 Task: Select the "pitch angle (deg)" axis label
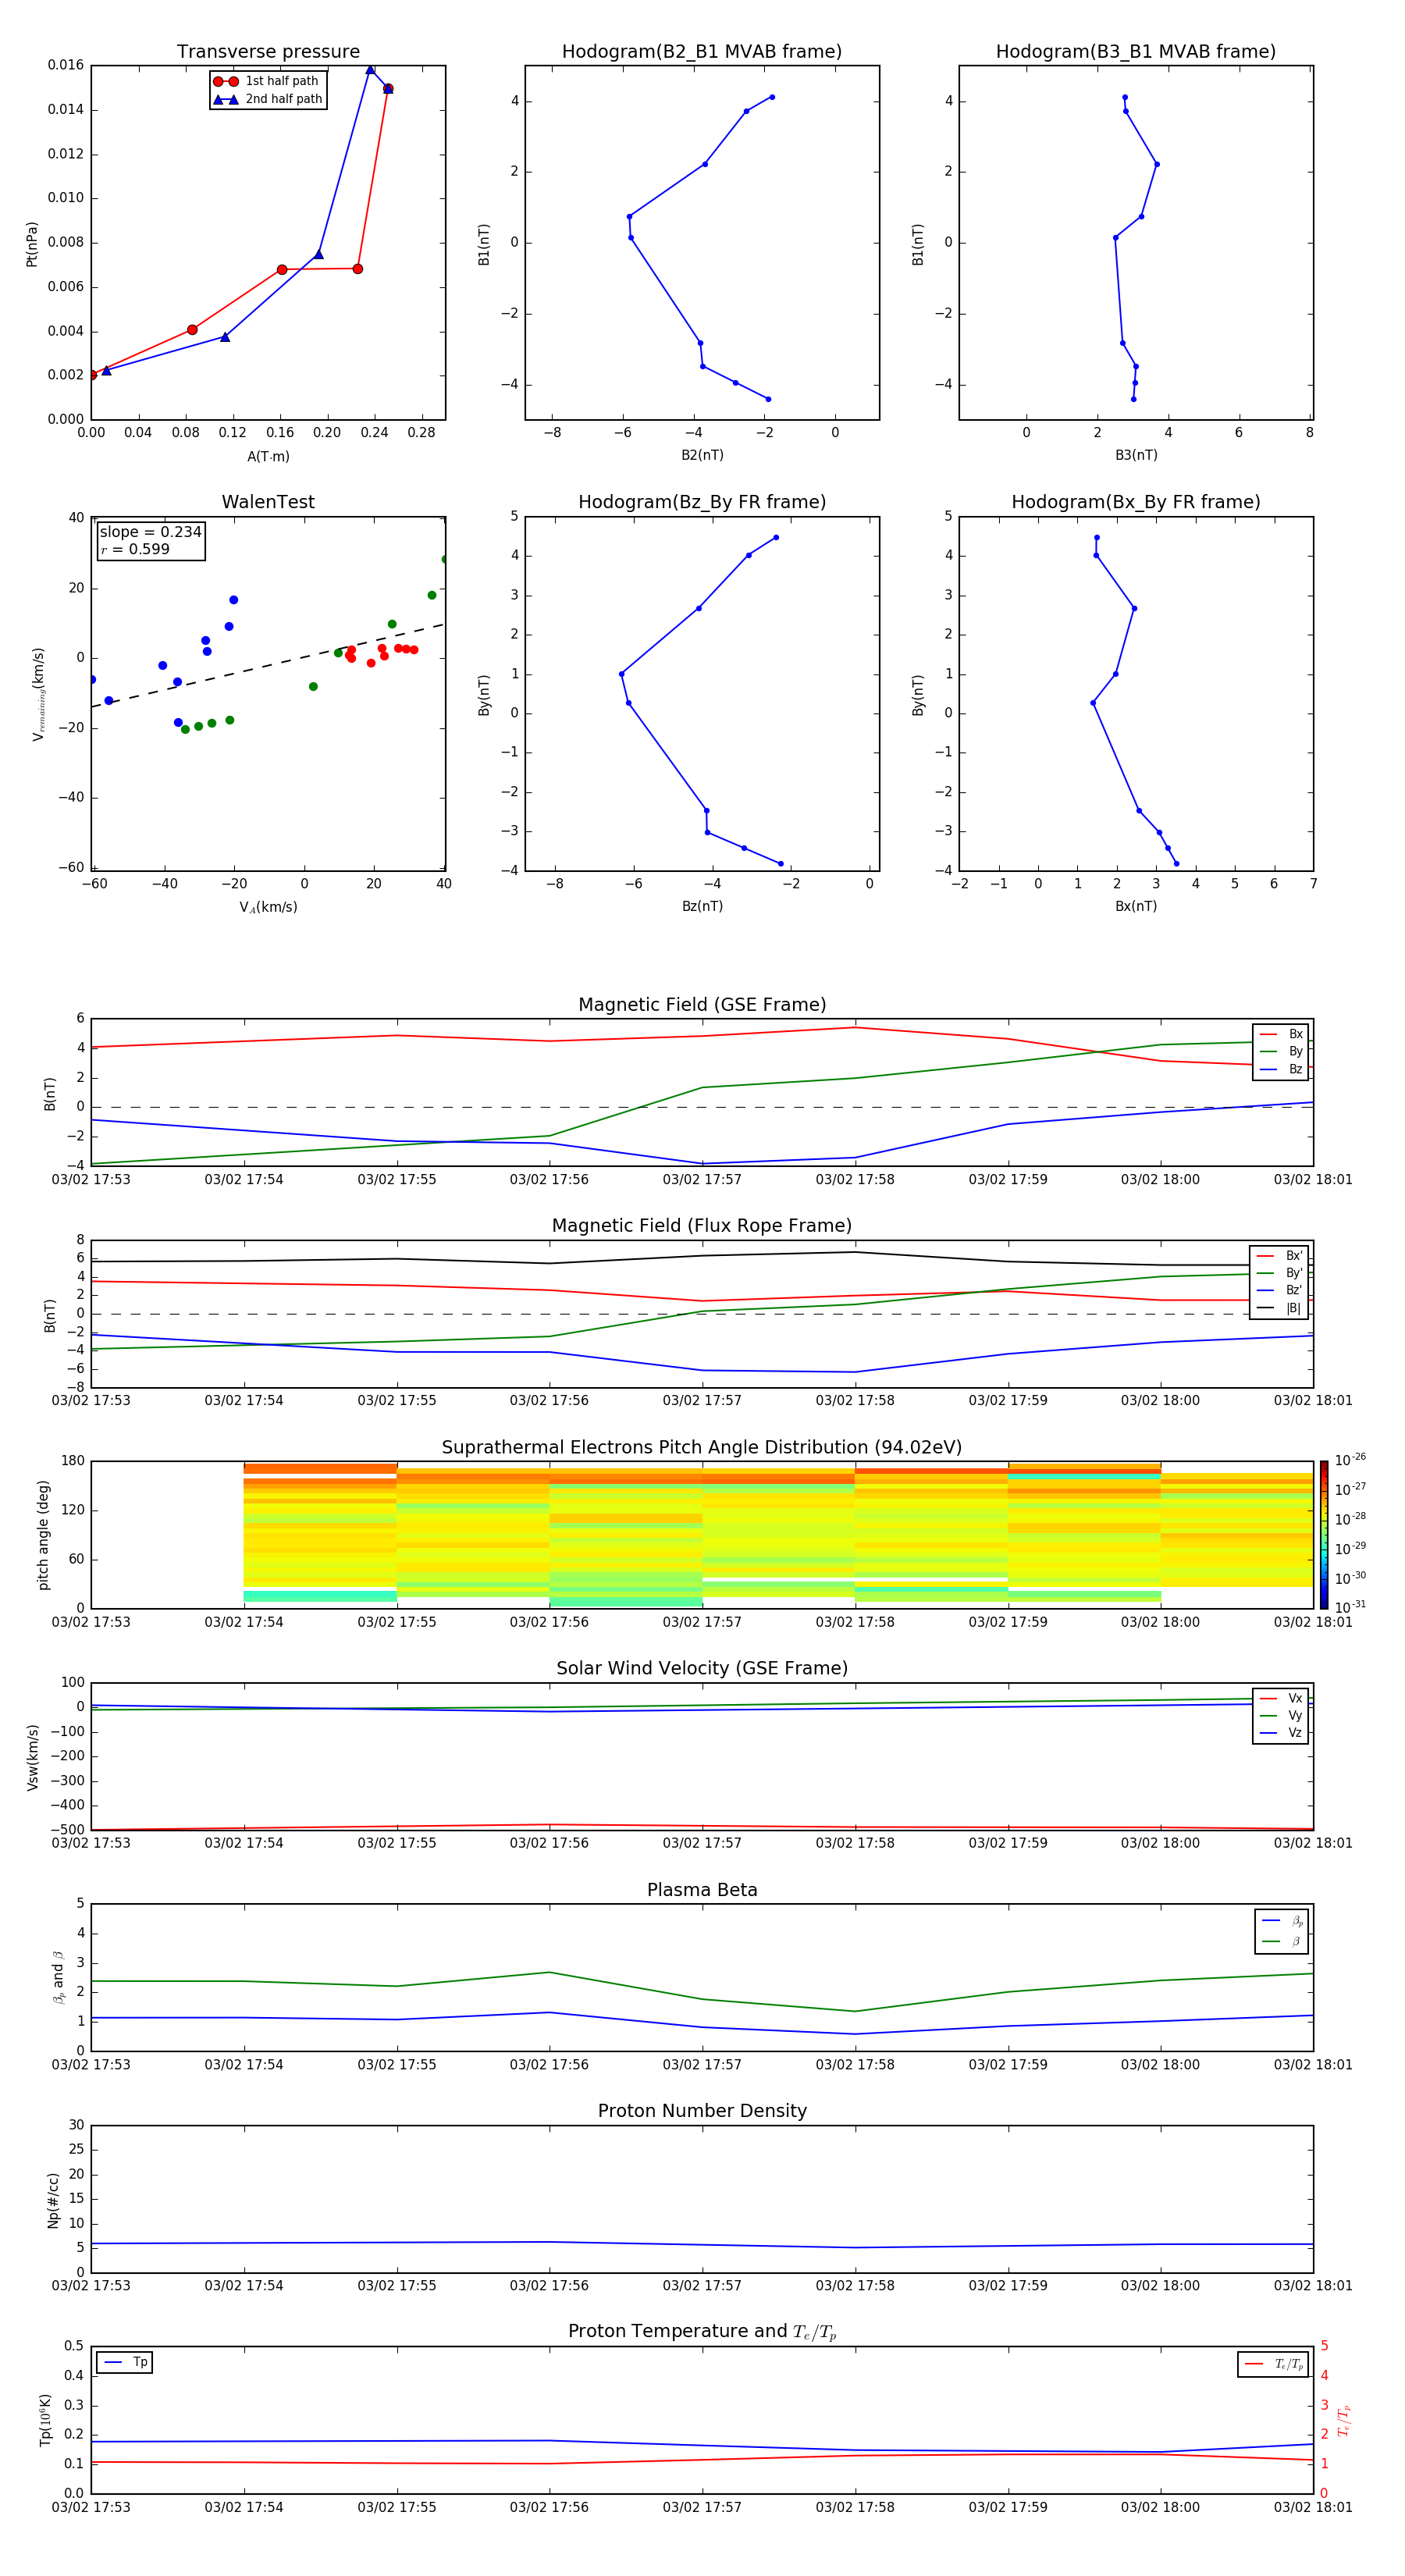click(x=43, y=1535)
